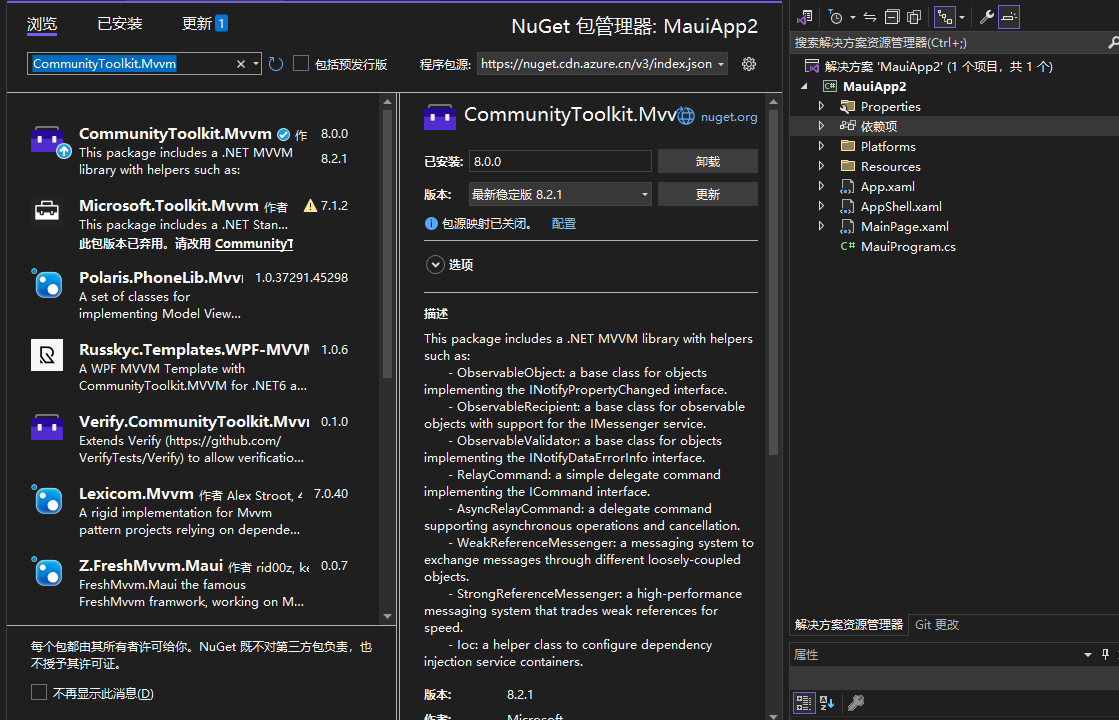
Task: Click the Verify.CommunityToolkit.Mvvm package icon
Action: 47,427
